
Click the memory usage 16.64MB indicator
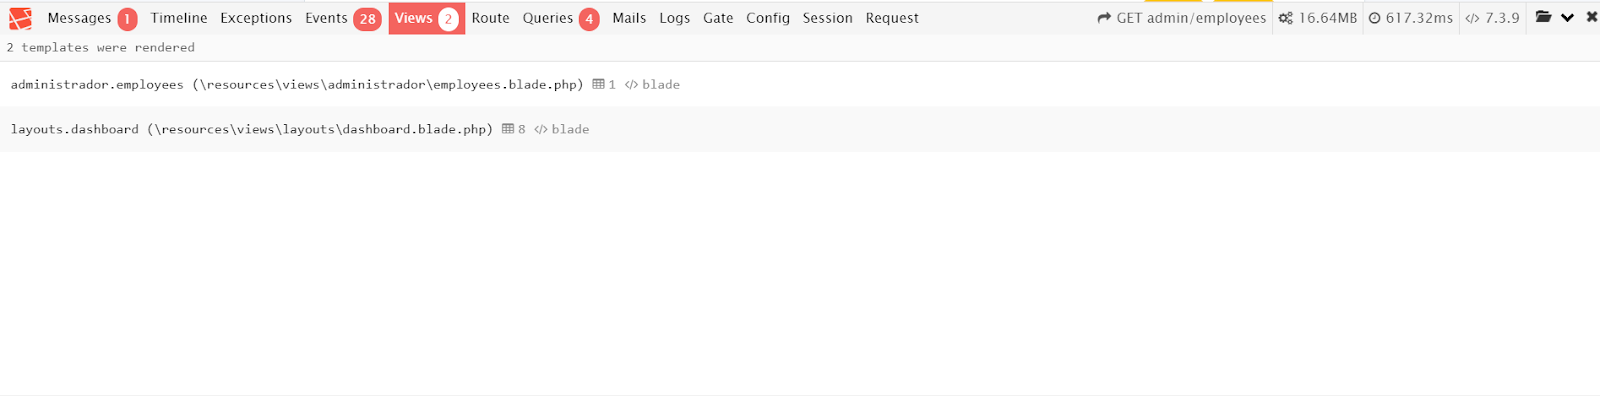click(1318, 18)
